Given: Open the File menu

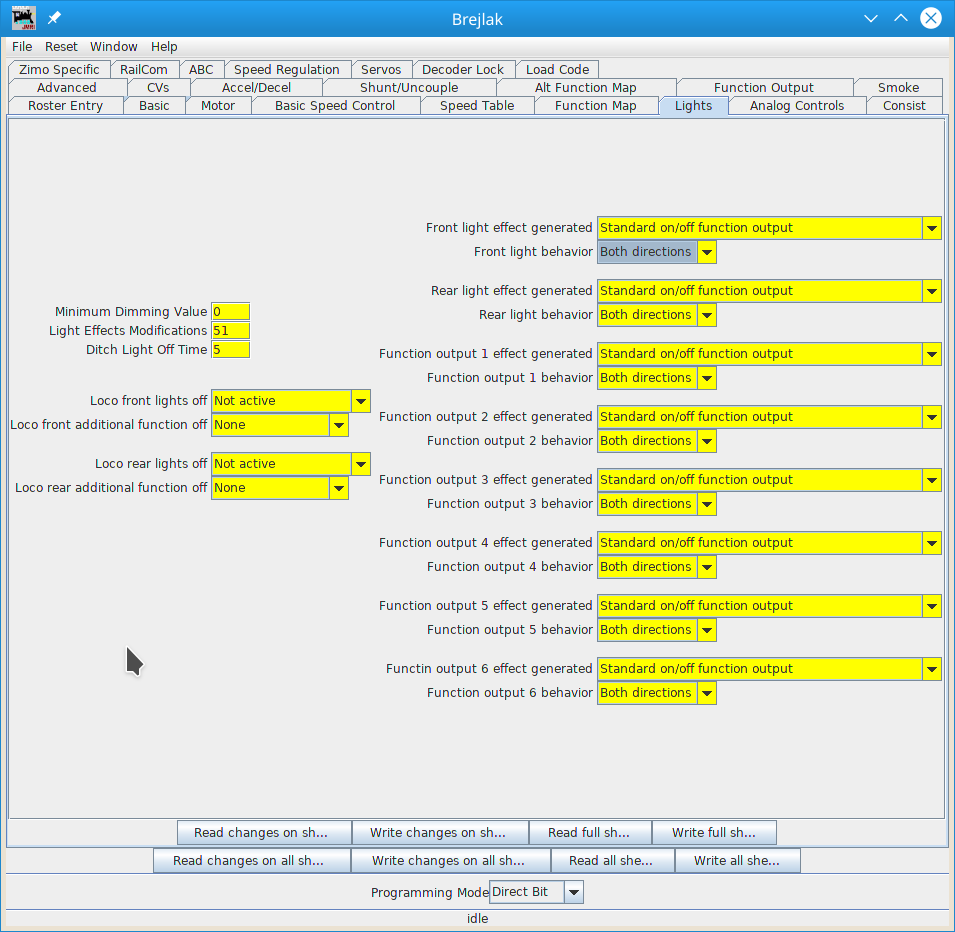Looking at the screenshot, I should [x=22, y=47].
